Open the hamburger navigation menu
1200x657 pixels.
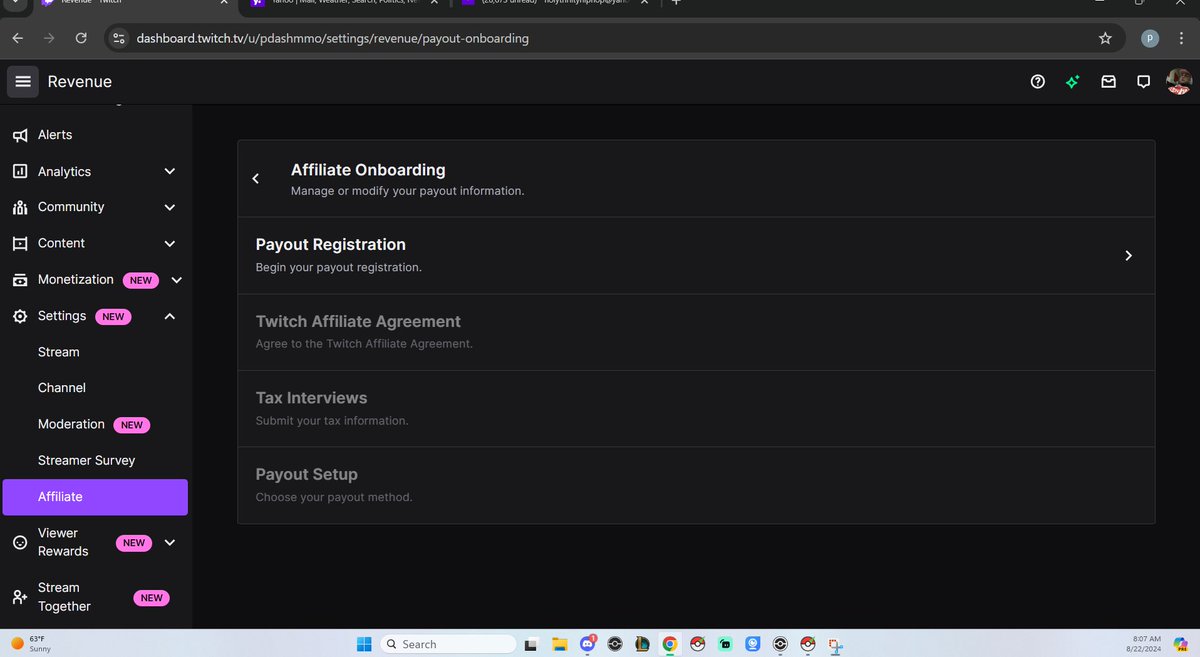[x=23, y=82]
